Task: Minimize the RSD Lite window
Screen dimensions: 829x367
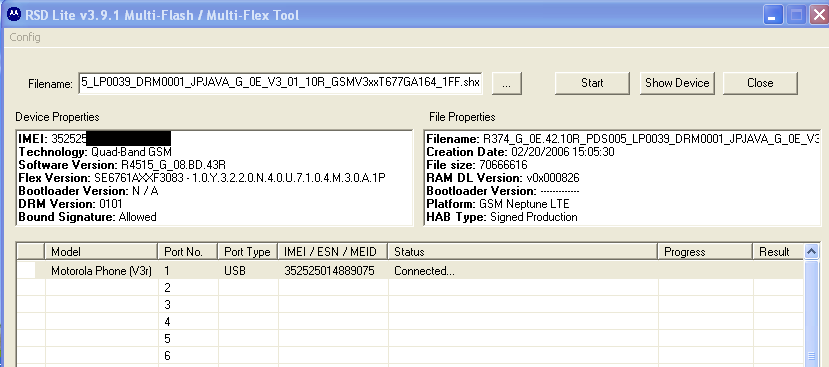Action: click(x=773, y=15)
